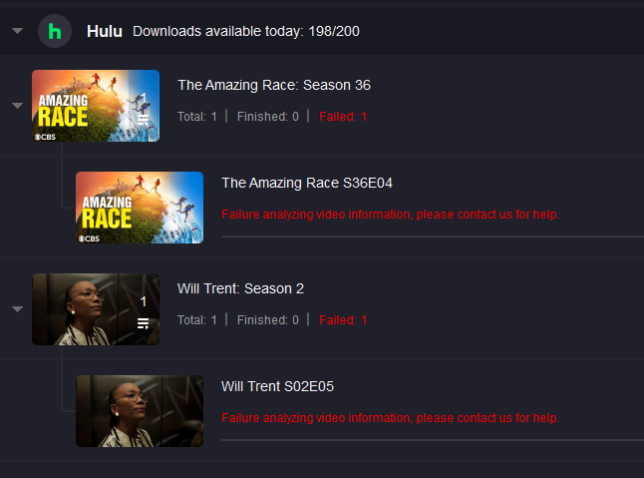Click Failed: 1 under Will Trent season
Image resolution: width=644 pixels, height=478 pixels.
pos(343,320)
